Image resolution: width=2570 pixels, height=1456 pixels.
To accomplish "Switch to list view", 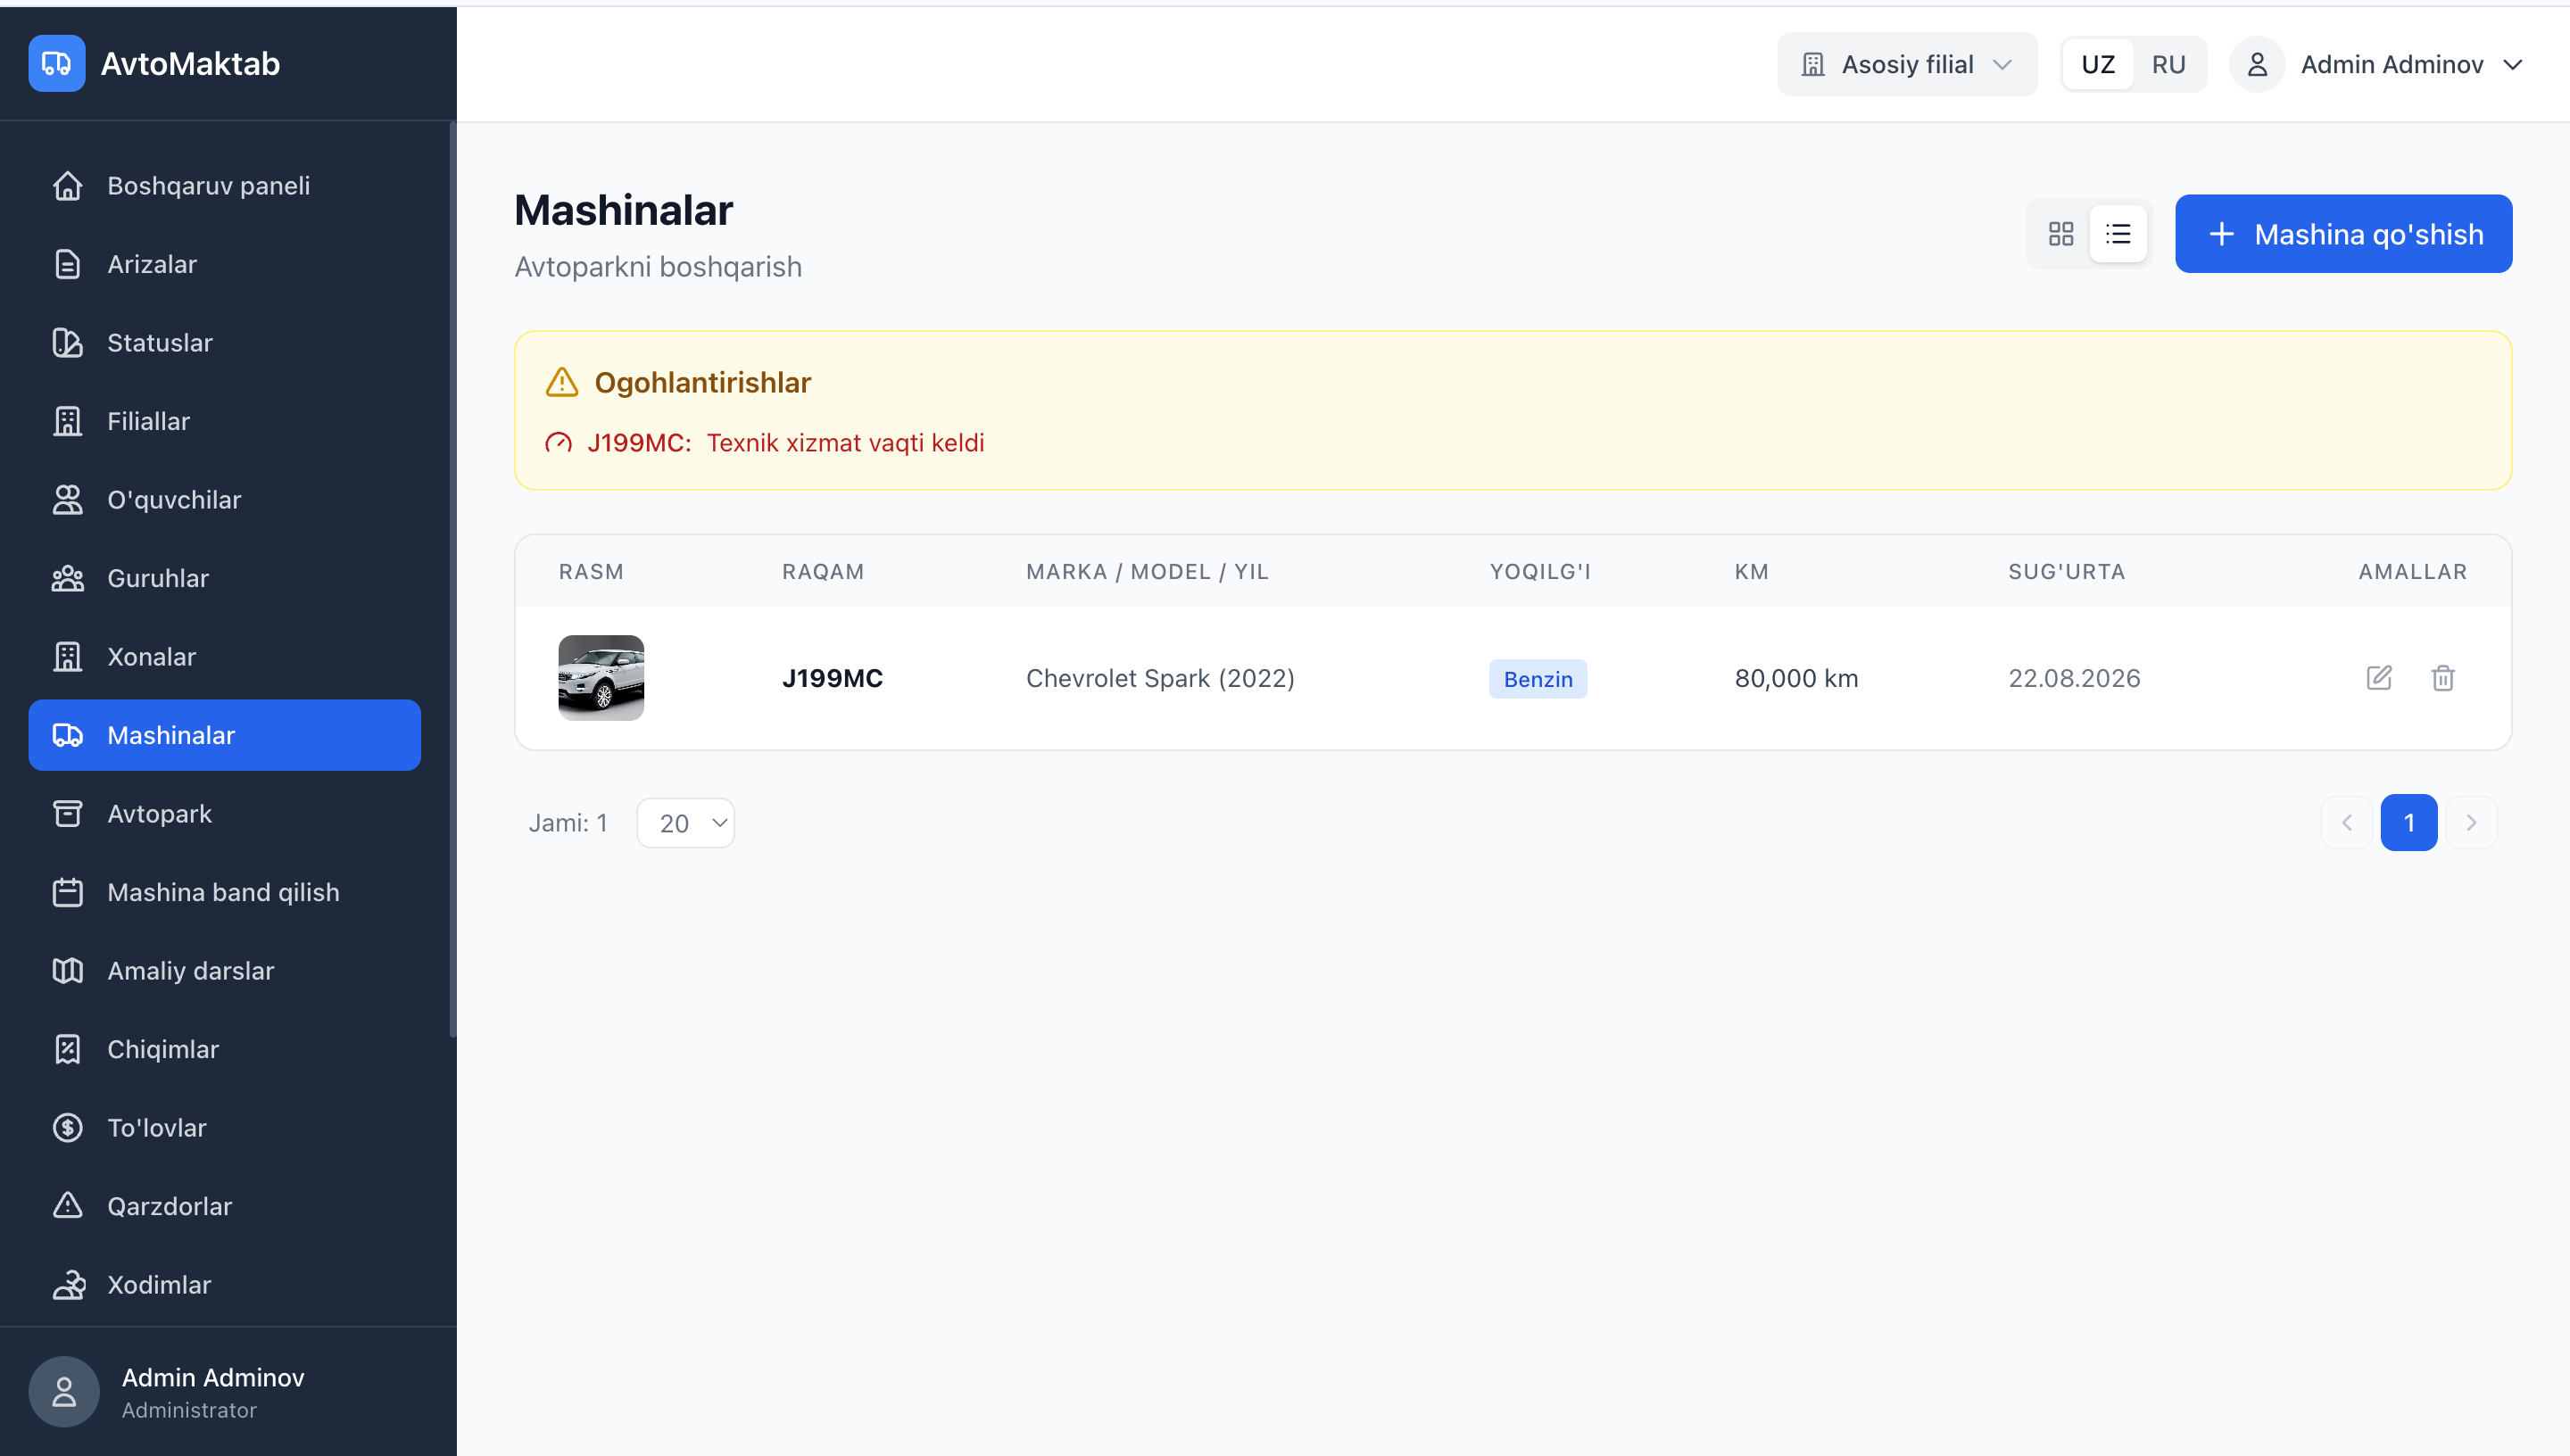I will 2118,234.
